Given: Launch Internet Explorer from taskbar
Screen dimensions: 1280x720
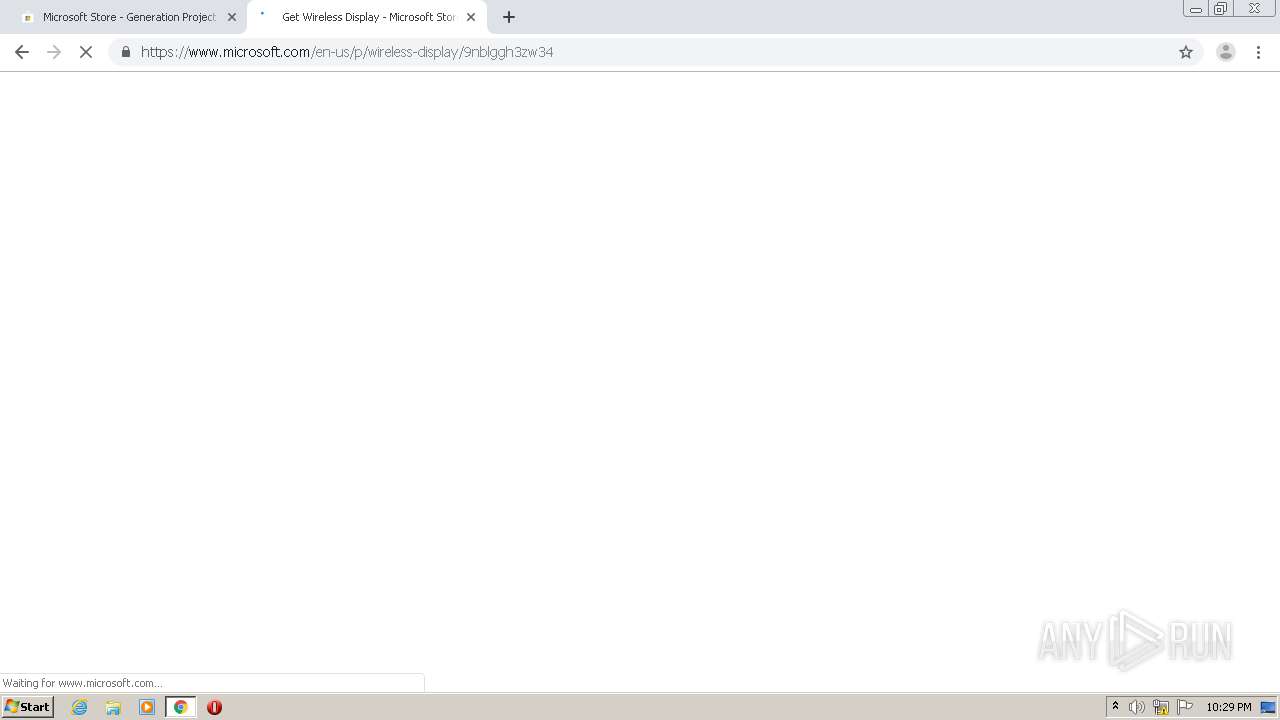Looking at the screenshot, I should pyautogui.click(x=80, y=707).
